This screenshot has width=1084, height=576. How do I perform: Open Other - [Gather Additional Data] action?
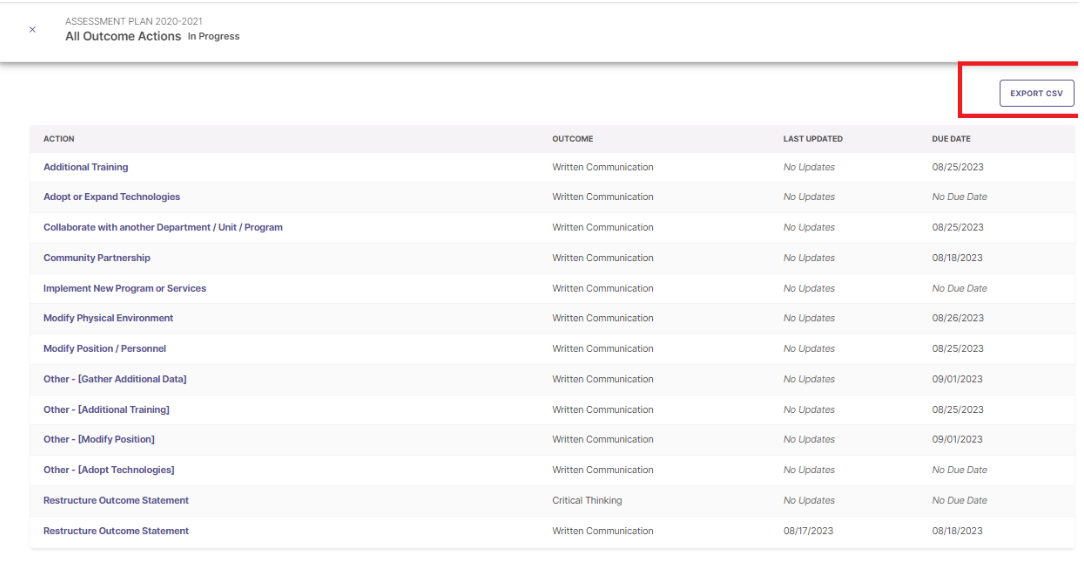[x=115, y=379]
